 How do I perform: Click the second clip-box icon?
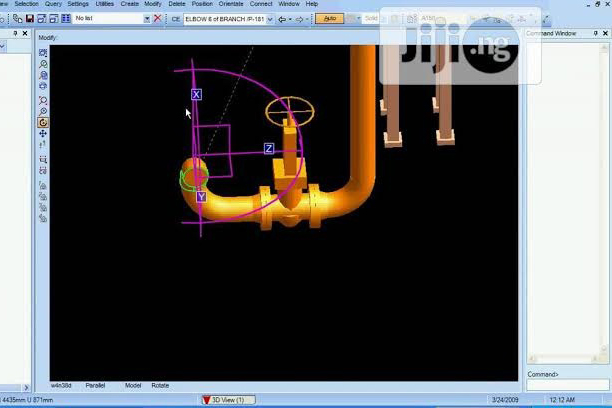click(x=43, y=170)
